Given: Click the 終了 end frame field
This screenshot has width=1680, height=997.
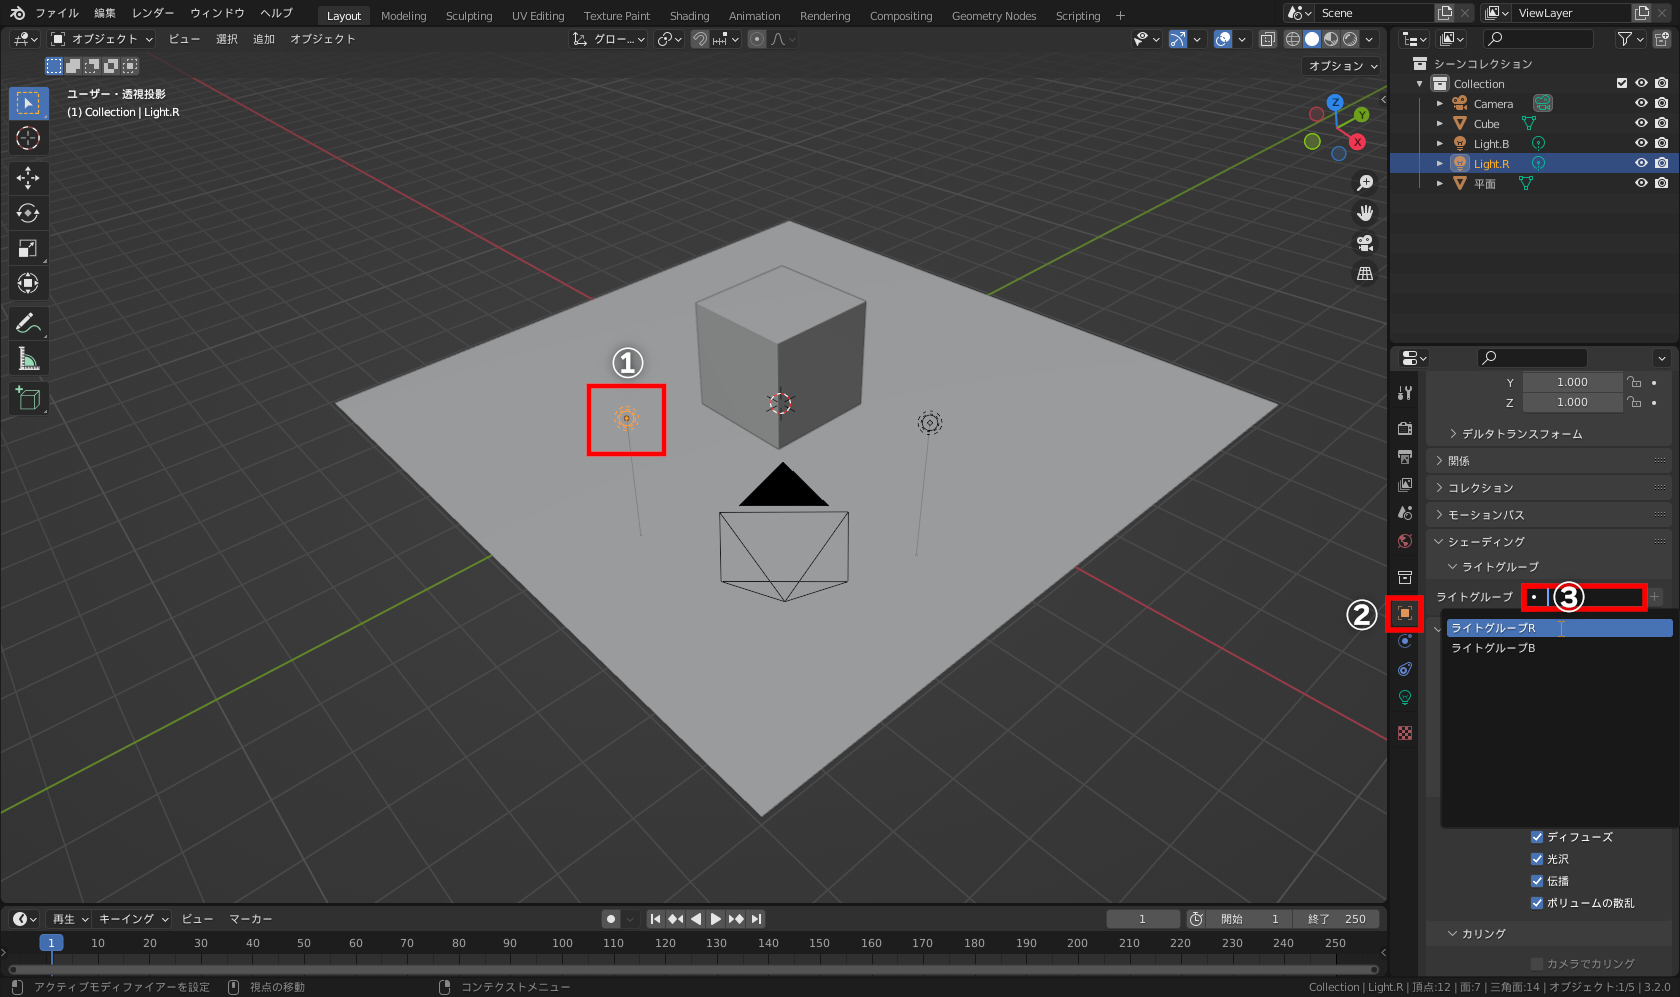Looking at the screenshot, I should (1337, 919).
